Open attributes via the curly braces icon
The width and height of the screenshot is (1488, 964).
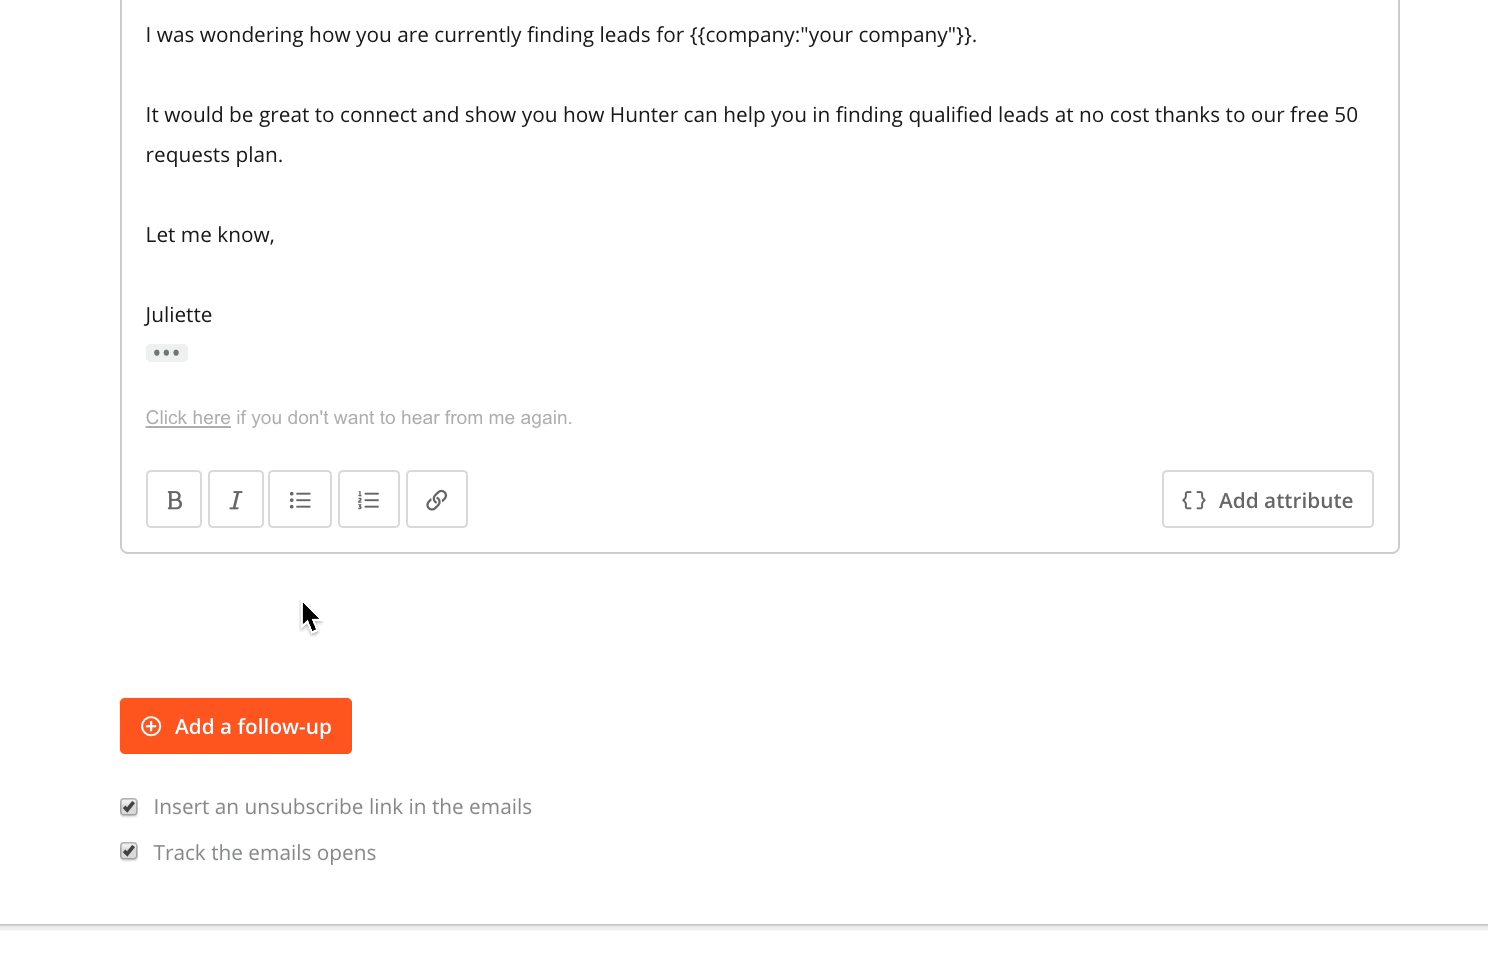[1194, 500]
